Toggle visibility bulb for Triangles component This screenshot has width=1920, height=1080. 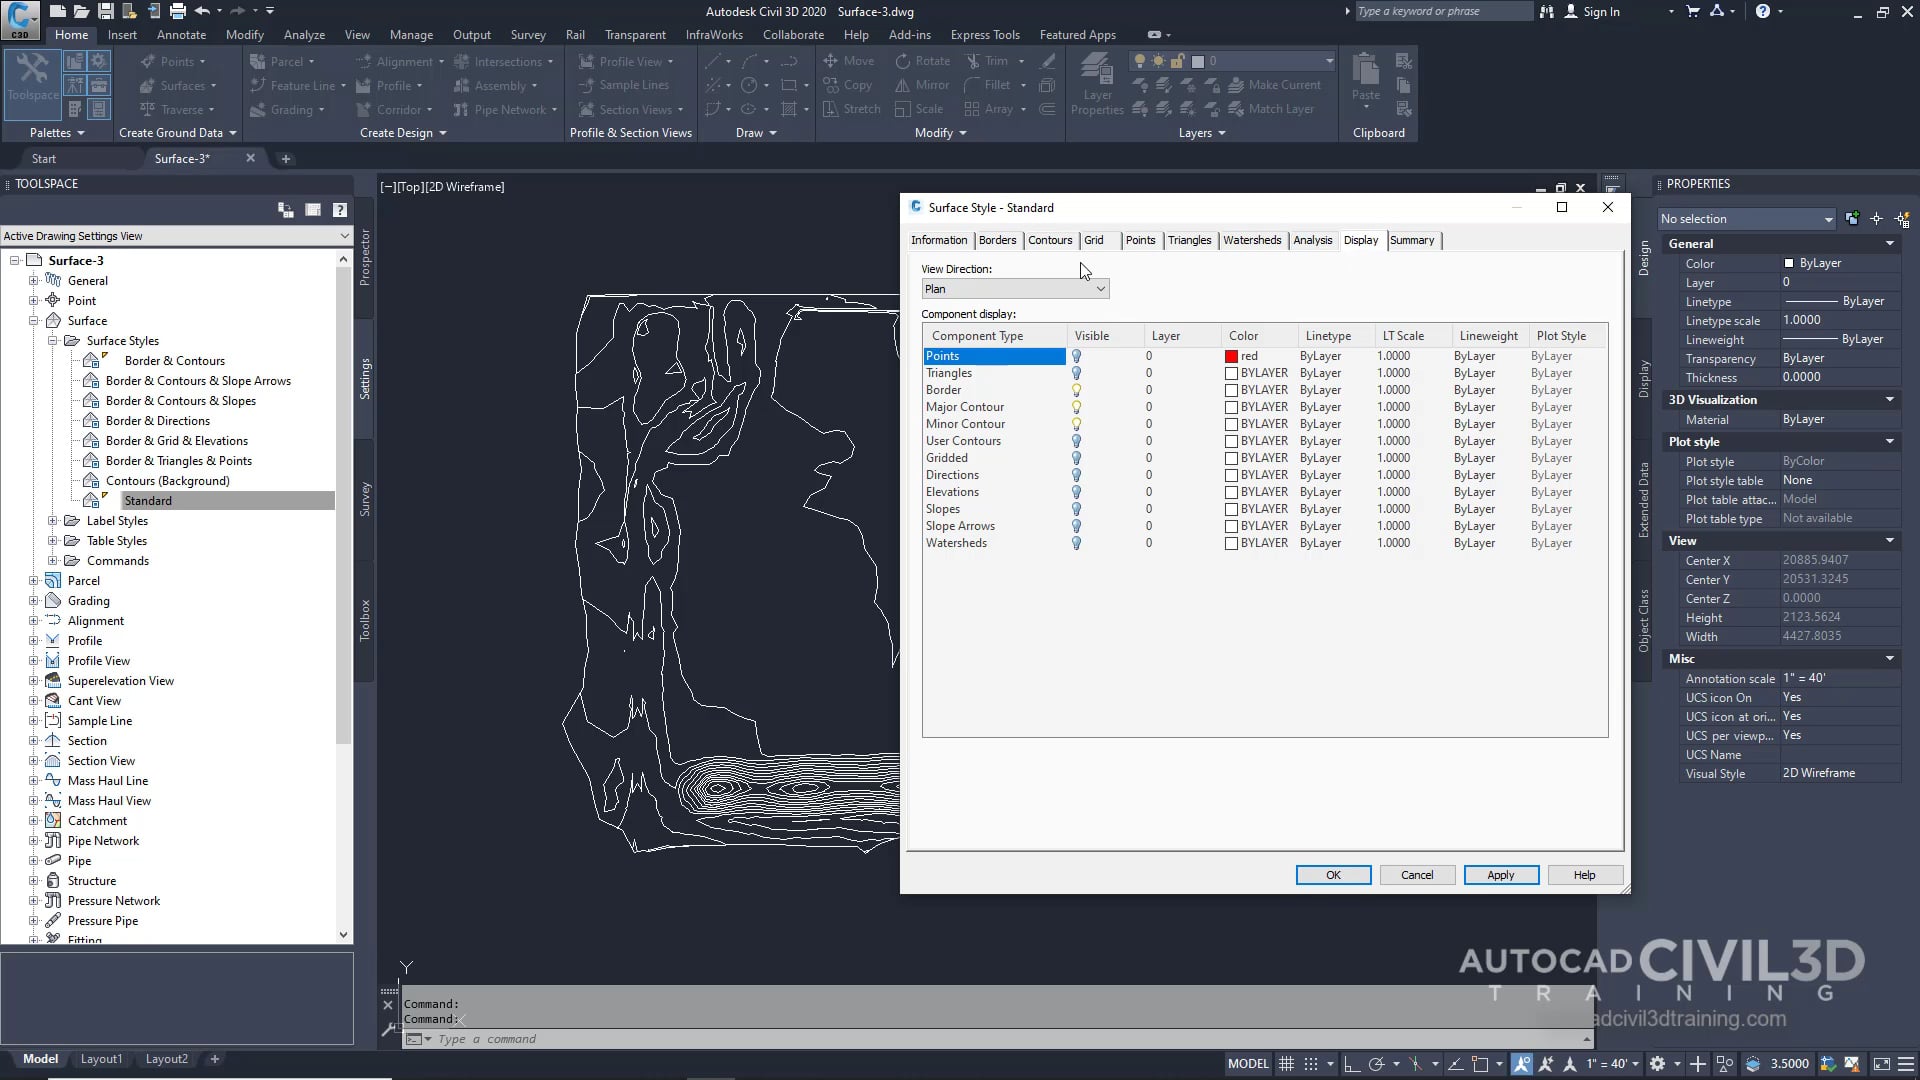1077,373
